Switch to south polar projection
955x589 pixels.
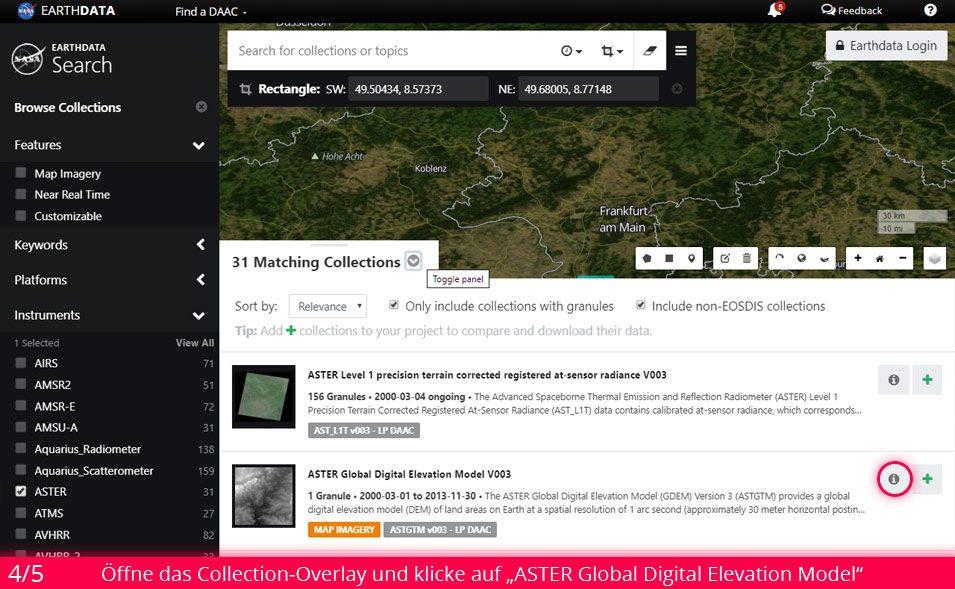824,258
